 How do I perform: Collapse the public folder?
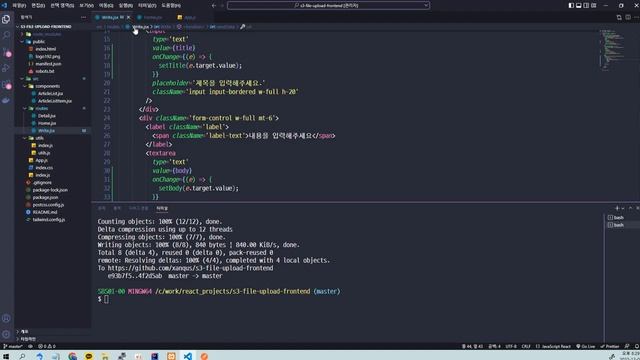click(39, 42)
